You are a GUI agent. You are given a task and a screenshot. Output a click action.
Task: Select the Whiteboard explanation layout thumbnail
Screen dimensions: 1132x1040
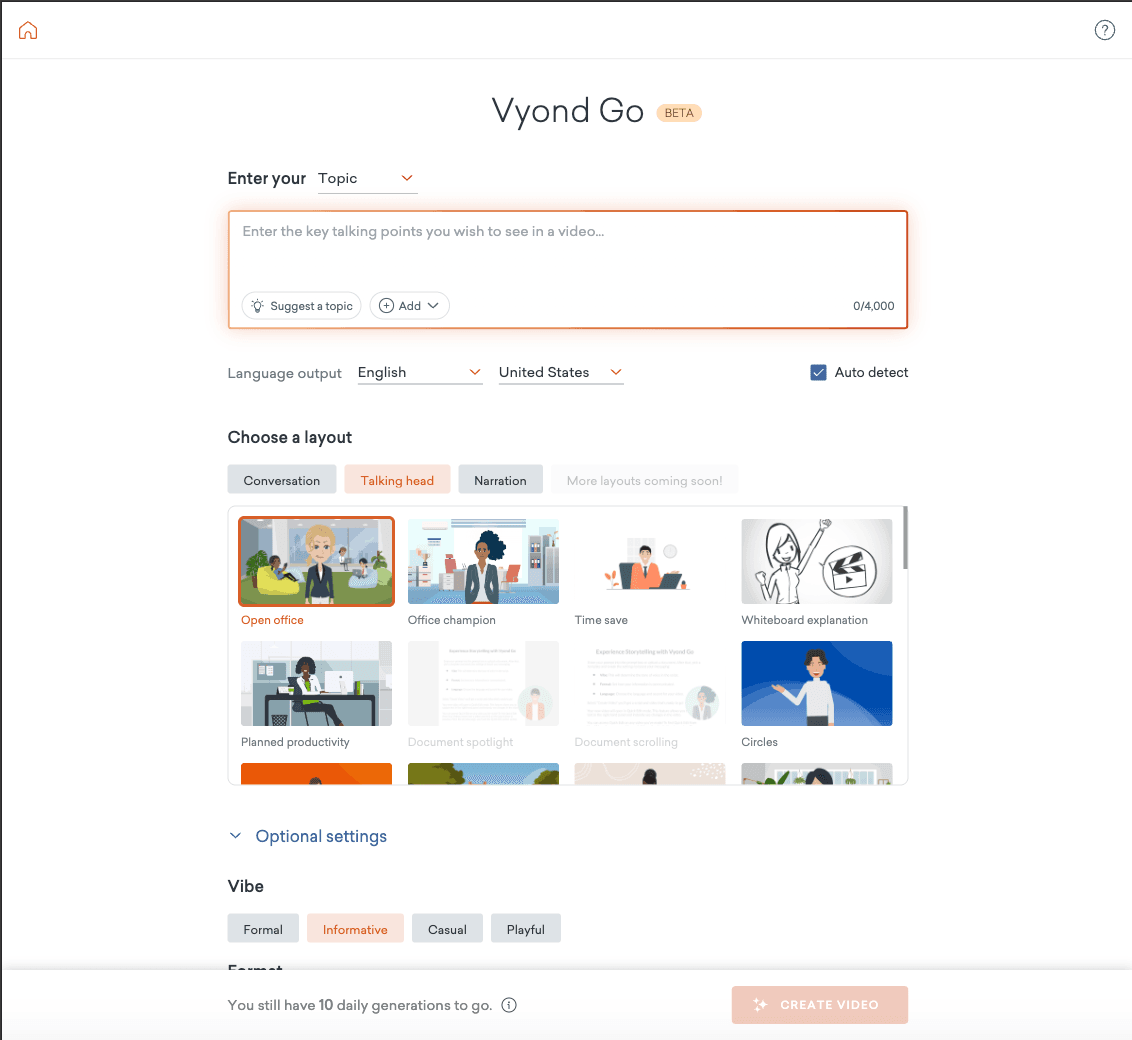(817, 561)
